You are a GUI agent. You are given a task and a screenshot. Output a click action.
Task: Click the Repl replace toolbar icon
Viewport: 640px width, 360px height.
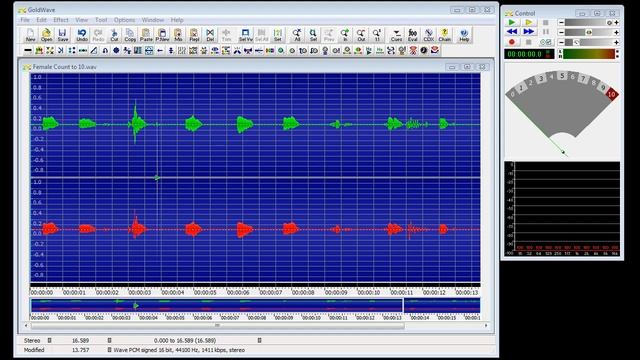(194, 35)
